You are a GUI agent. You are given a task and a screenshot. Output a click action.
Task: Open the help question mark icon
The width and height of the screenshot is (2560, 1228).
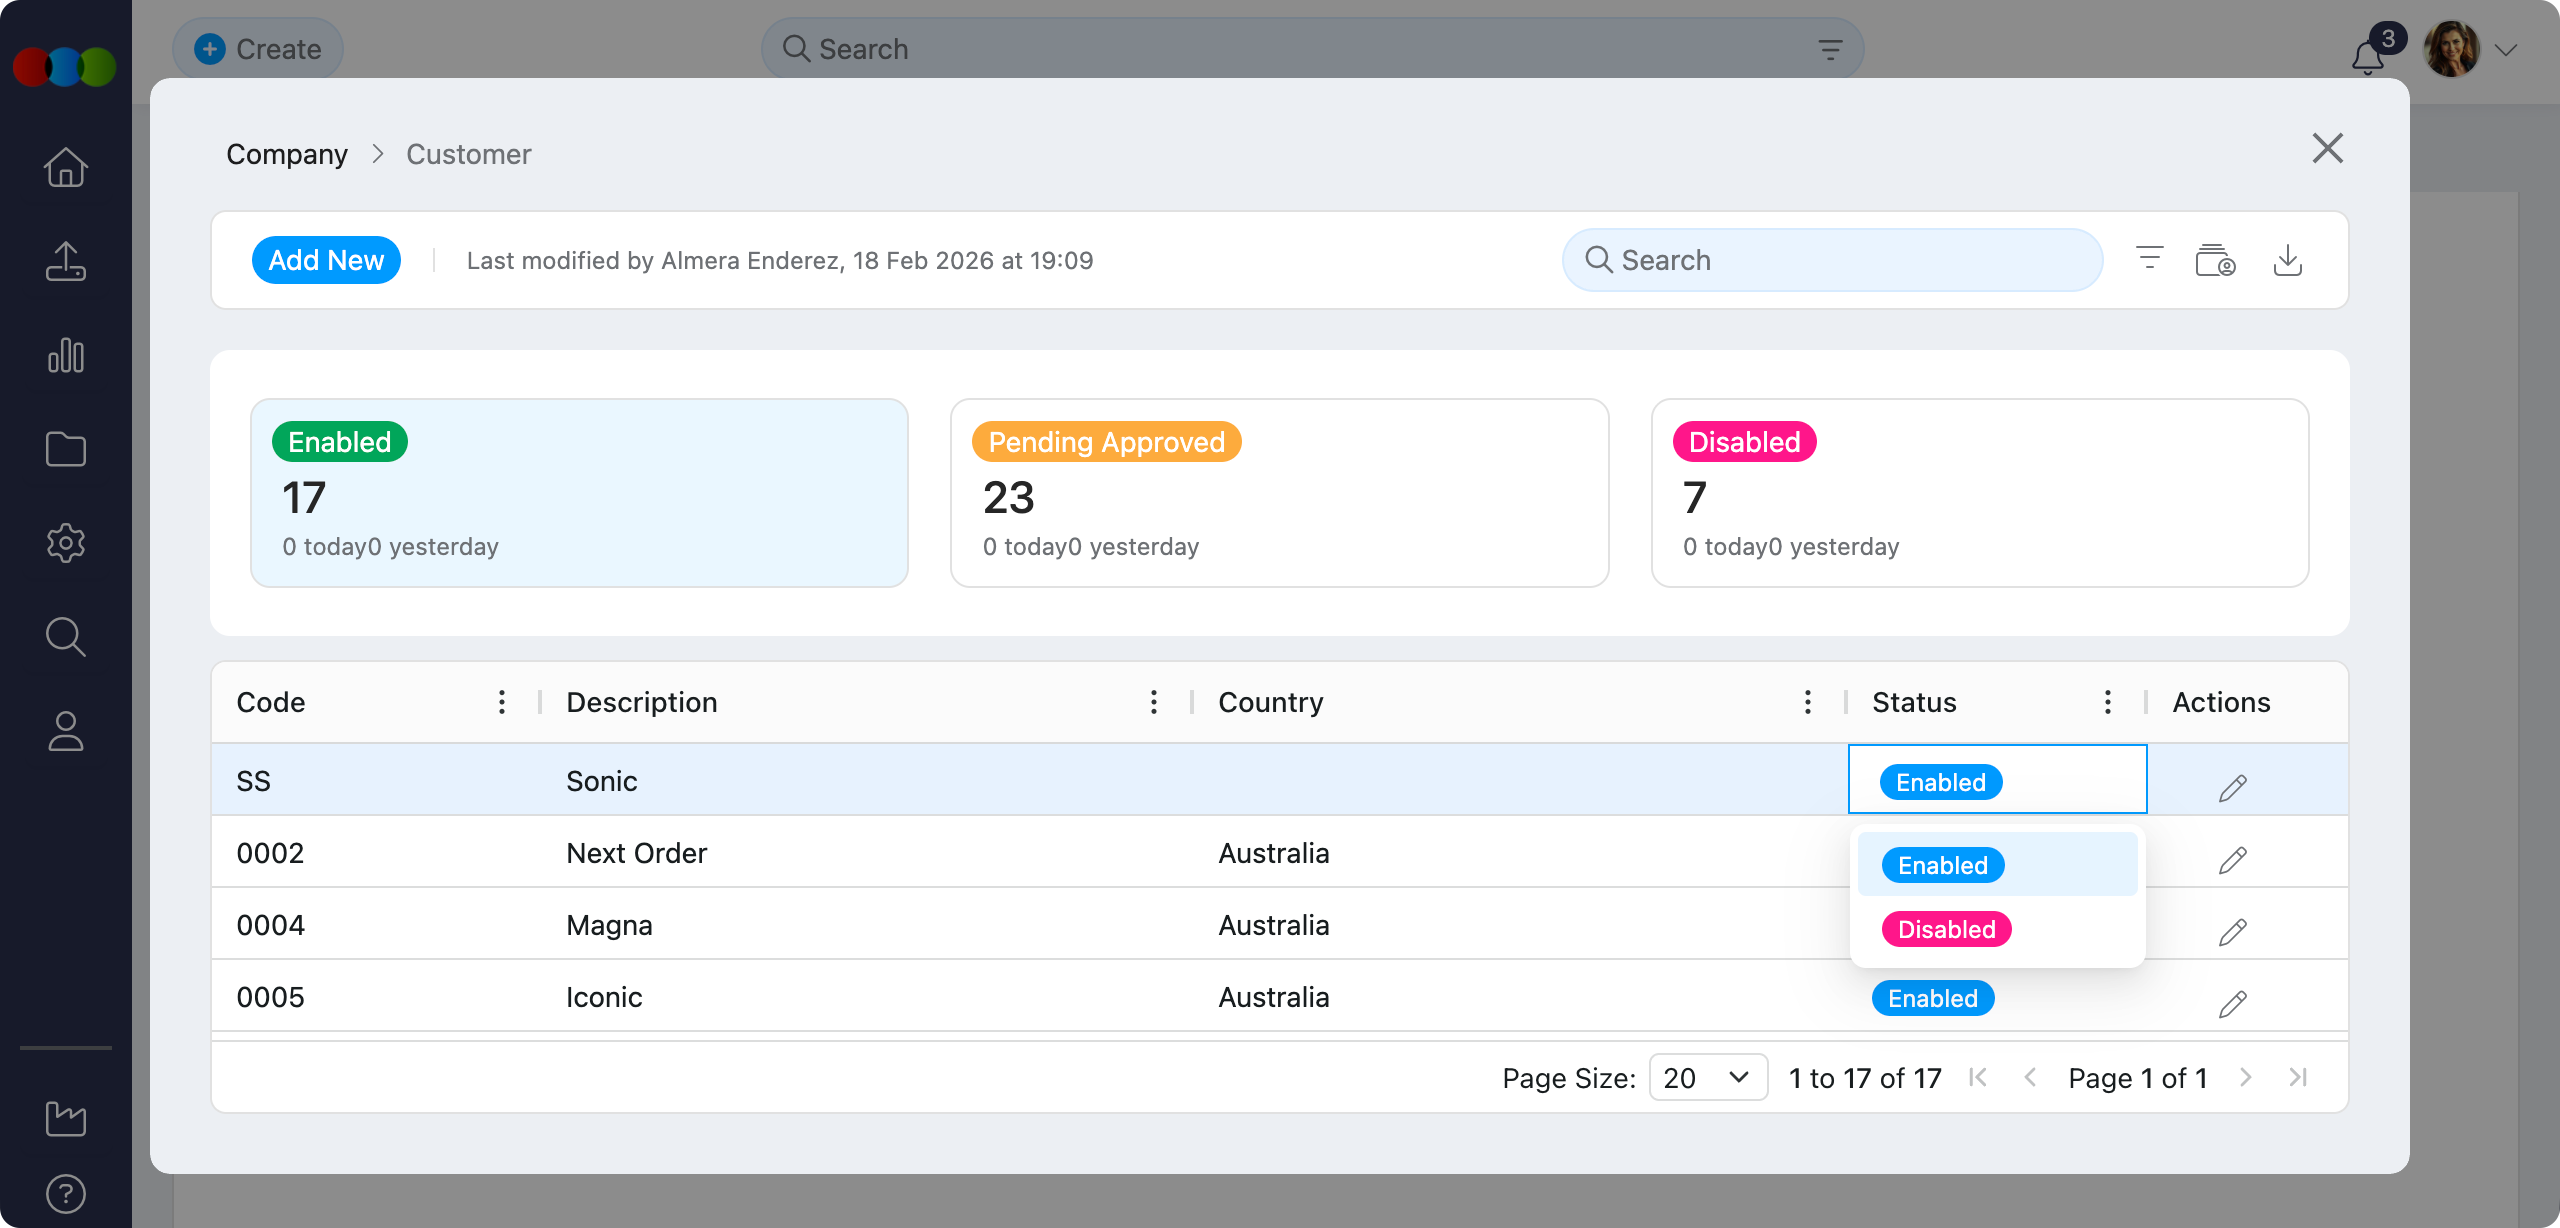coord(66,1194)
